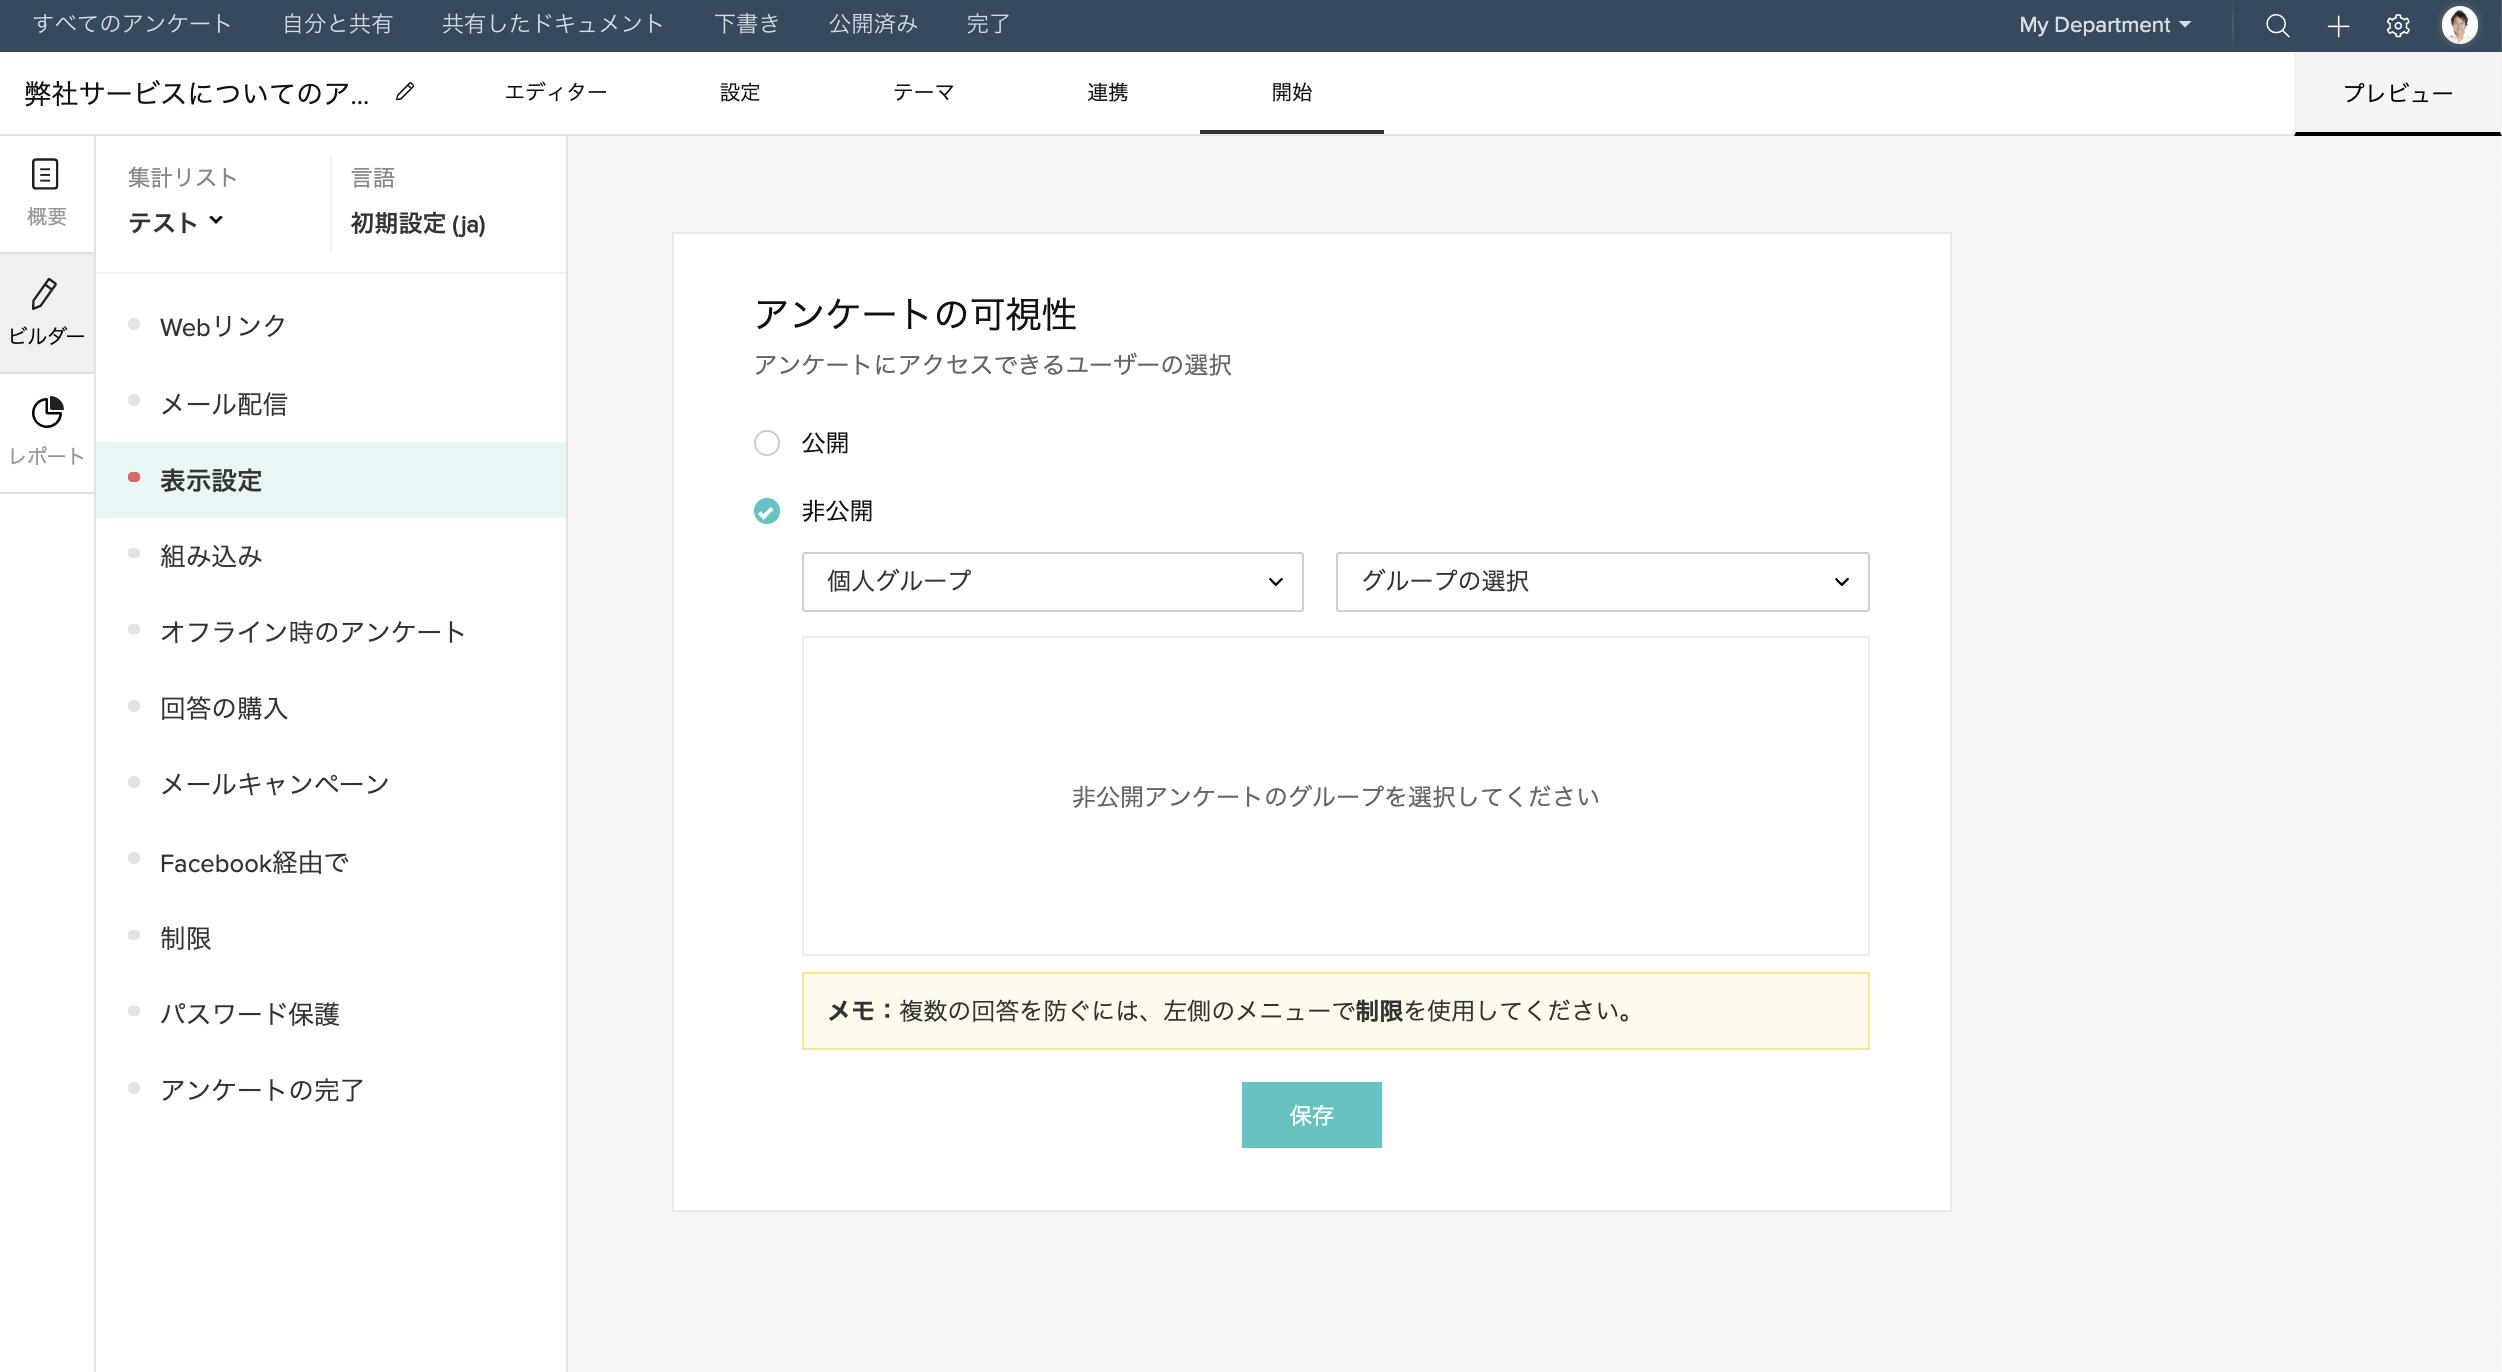Screen dimensions: 2502x1372
Task: Open the settings gear icon
Action: tap(2398, 26)
